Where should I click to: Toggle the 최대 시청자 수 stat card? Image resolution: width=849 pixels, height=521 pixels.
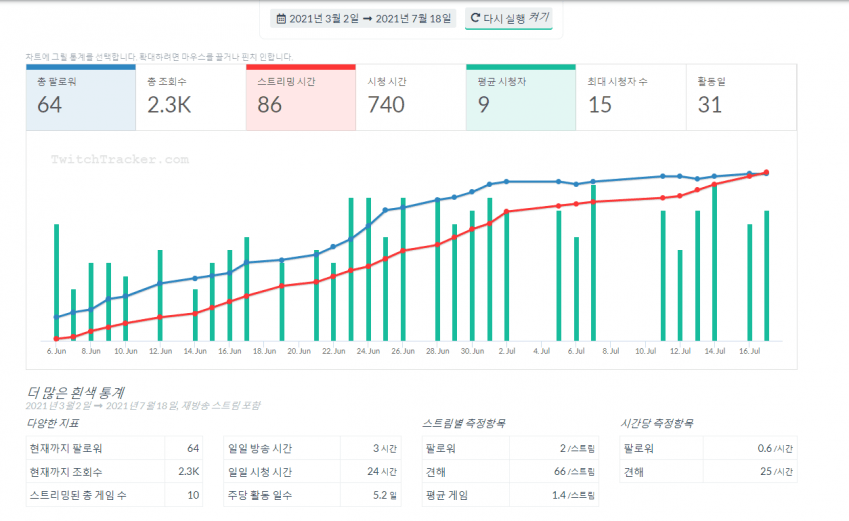(631, 97)
